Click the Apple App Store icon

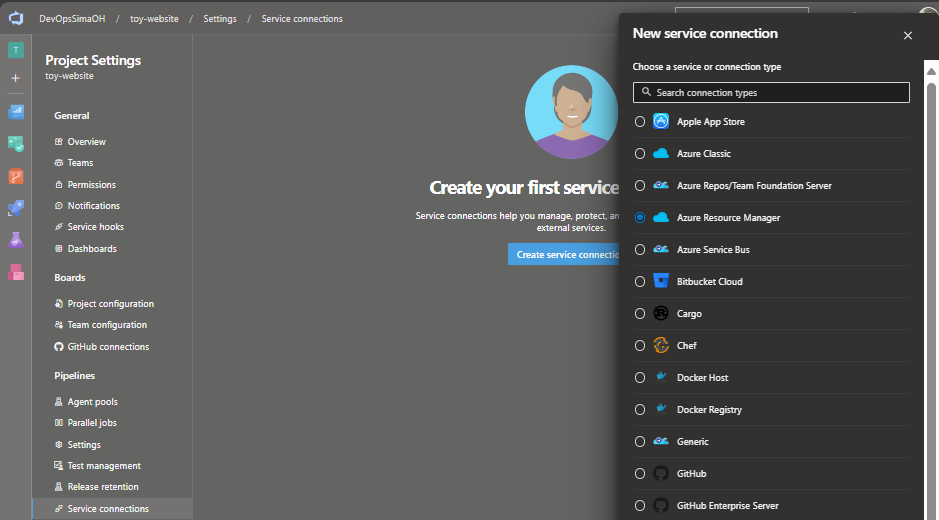click(x=661, y=122)
